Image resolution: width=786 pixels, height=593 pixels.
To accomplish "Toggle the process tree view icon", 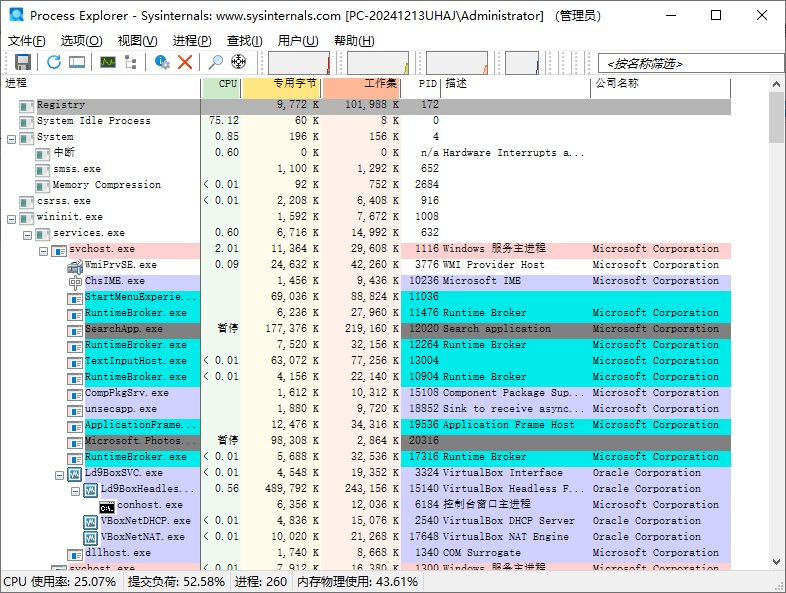I will coord(131,62).
